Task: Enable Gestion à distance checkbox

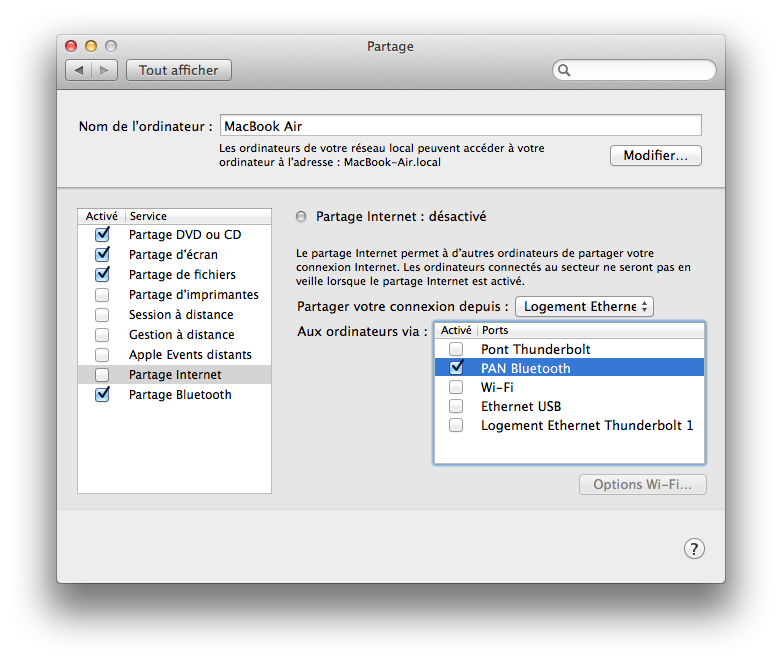Action: click(102, 335)
